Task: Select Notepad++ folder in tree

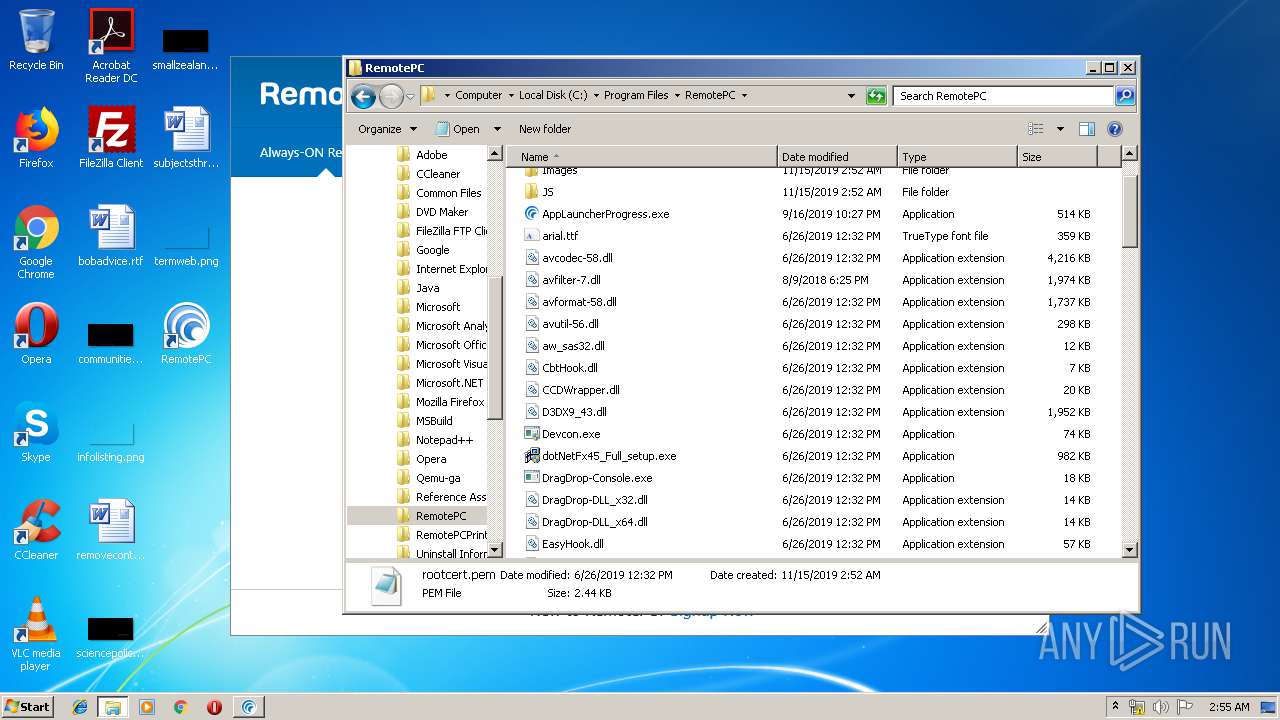Action: 444,440
